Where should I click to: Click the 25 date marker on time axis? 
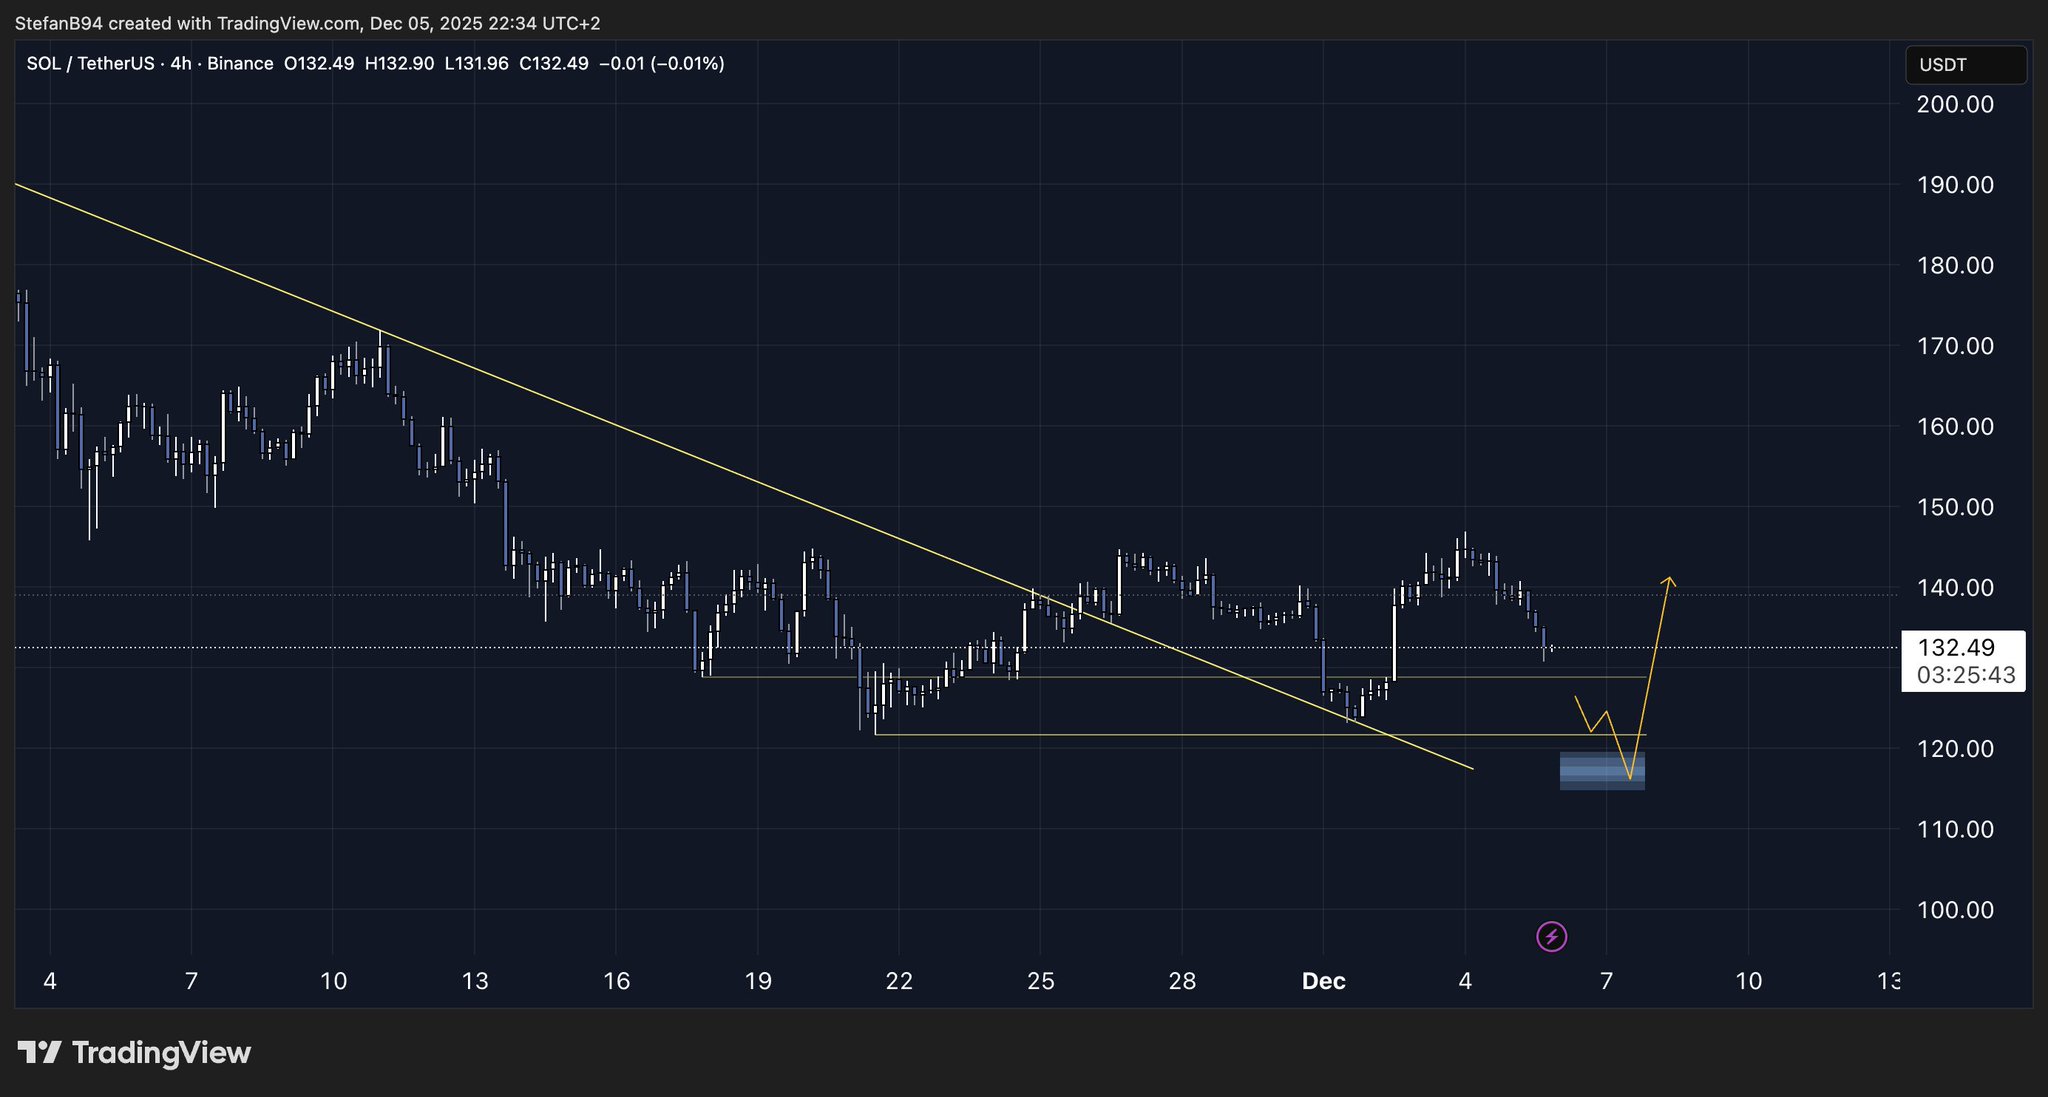[1040, 981]
